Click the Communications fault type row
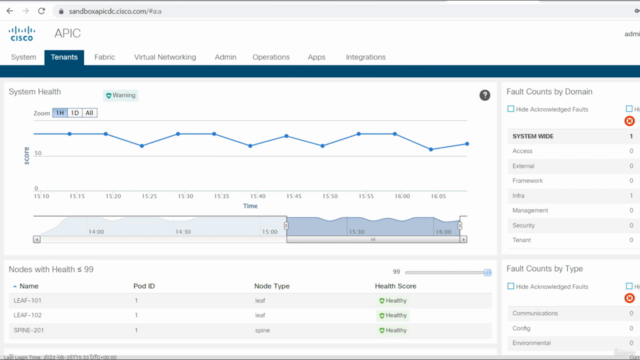This screenshot has height=360, width=640. coord(573,313)
